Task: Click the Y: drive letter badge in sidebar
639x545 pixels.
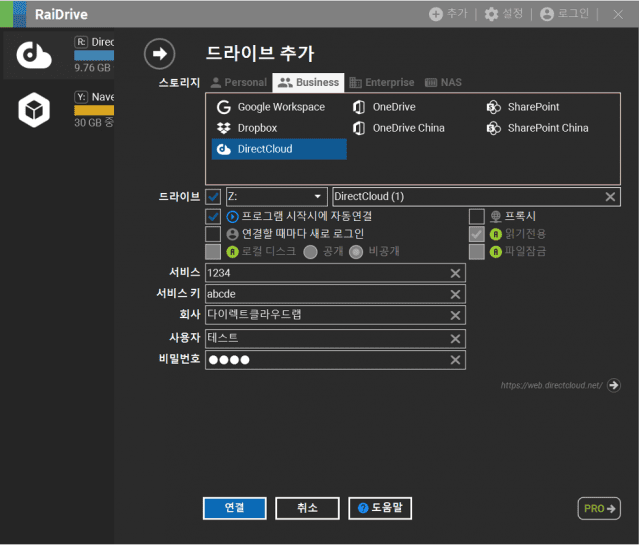Action: pos(81,97)
